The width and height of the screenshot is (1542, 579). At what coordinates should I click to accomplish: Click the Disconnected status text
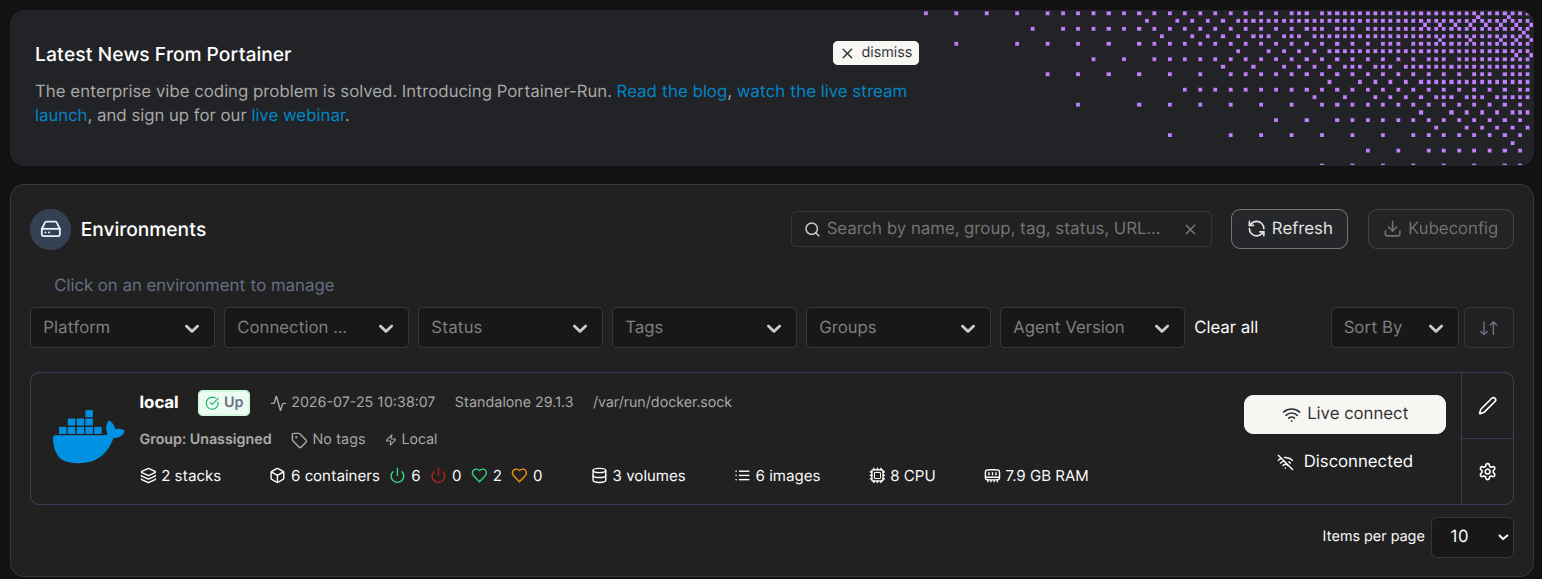click(1358, 461)
